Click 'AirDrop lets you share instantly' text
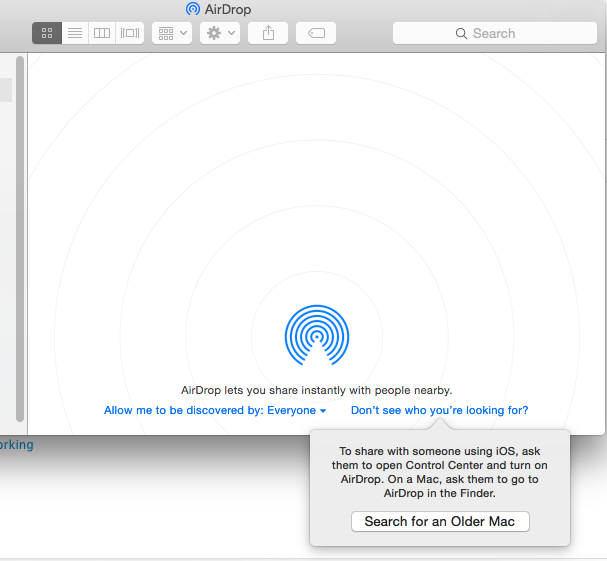The height and width of the screenshot is (561, 607). 317,390
